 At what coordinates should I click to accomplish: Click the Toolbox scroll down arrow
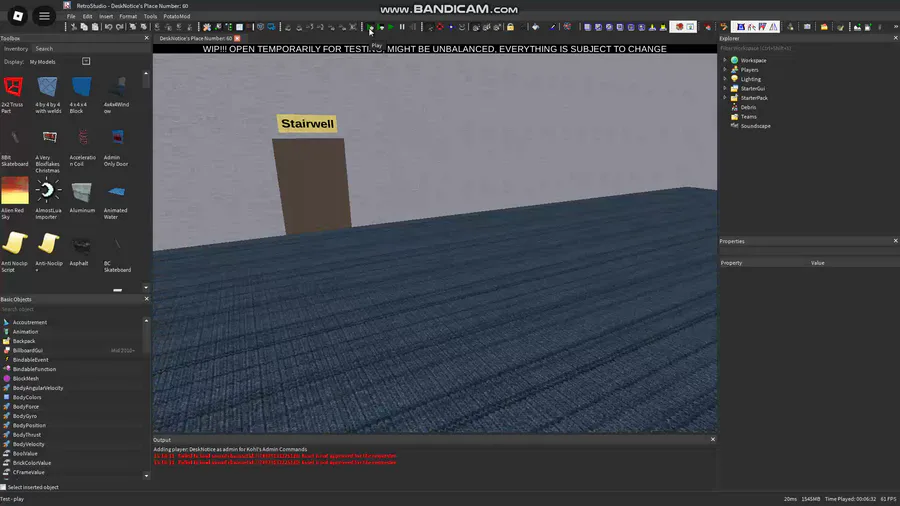(x=146, y=287)
